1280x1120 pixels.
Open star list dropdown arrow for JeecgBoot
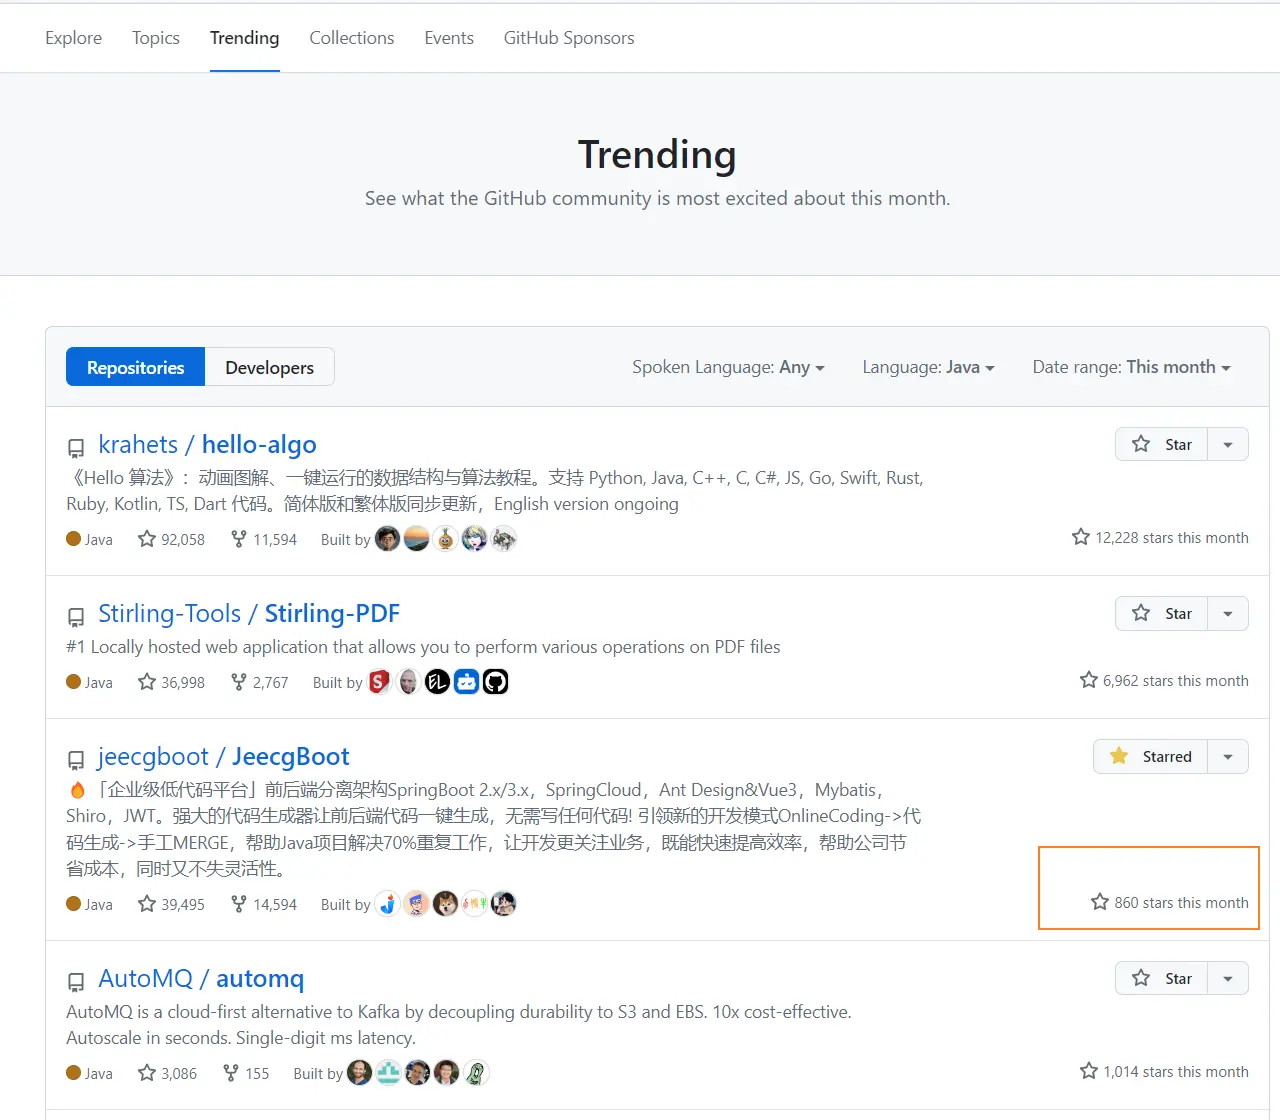coord(1228,756)
